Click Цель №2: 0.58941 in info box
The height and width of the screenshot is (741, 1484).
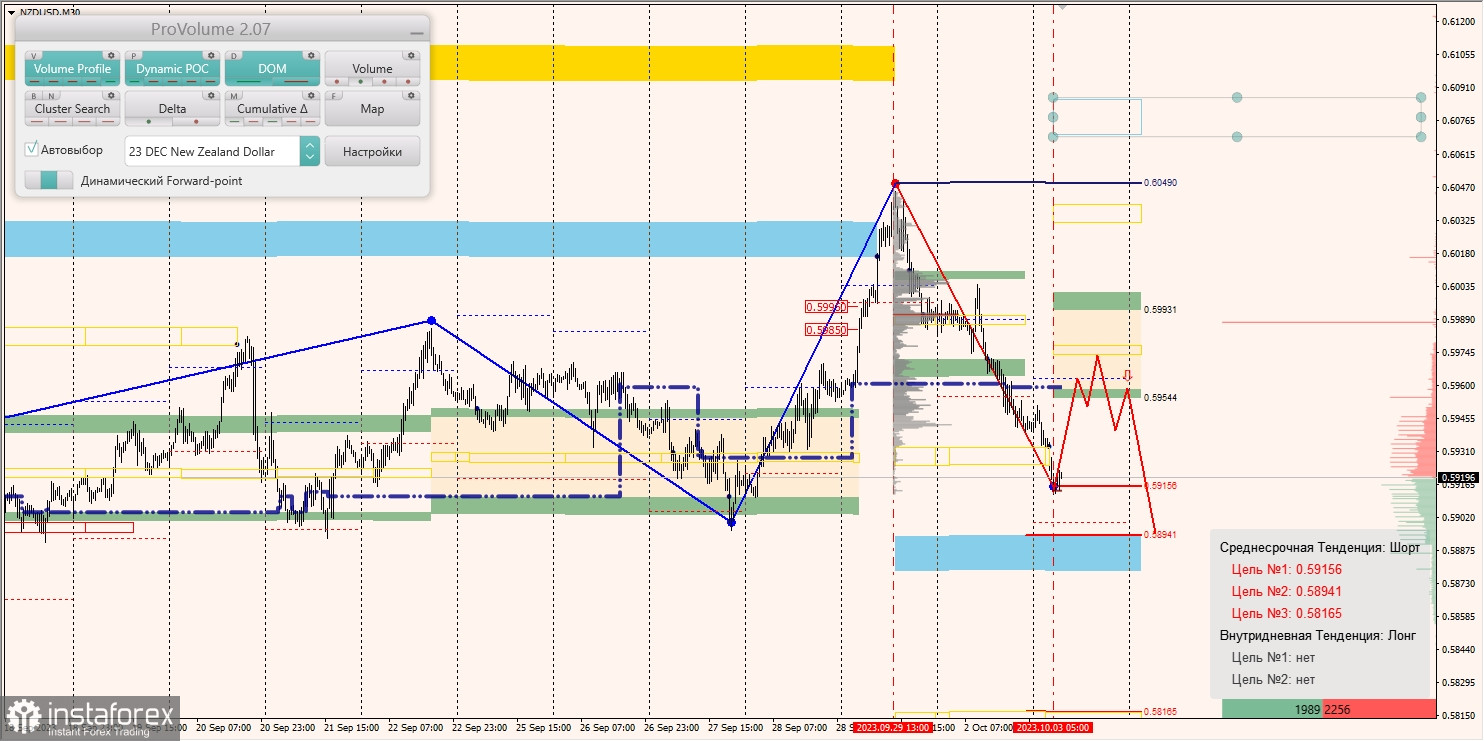coord(1287,591)
